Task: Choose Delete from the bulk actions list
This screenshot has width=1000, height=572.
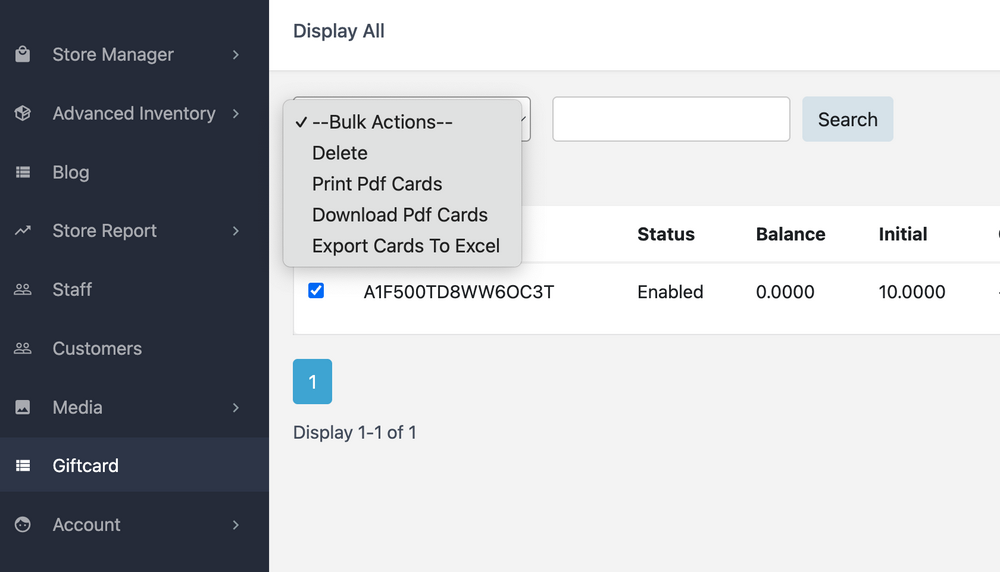Action: tap(340, 153)
